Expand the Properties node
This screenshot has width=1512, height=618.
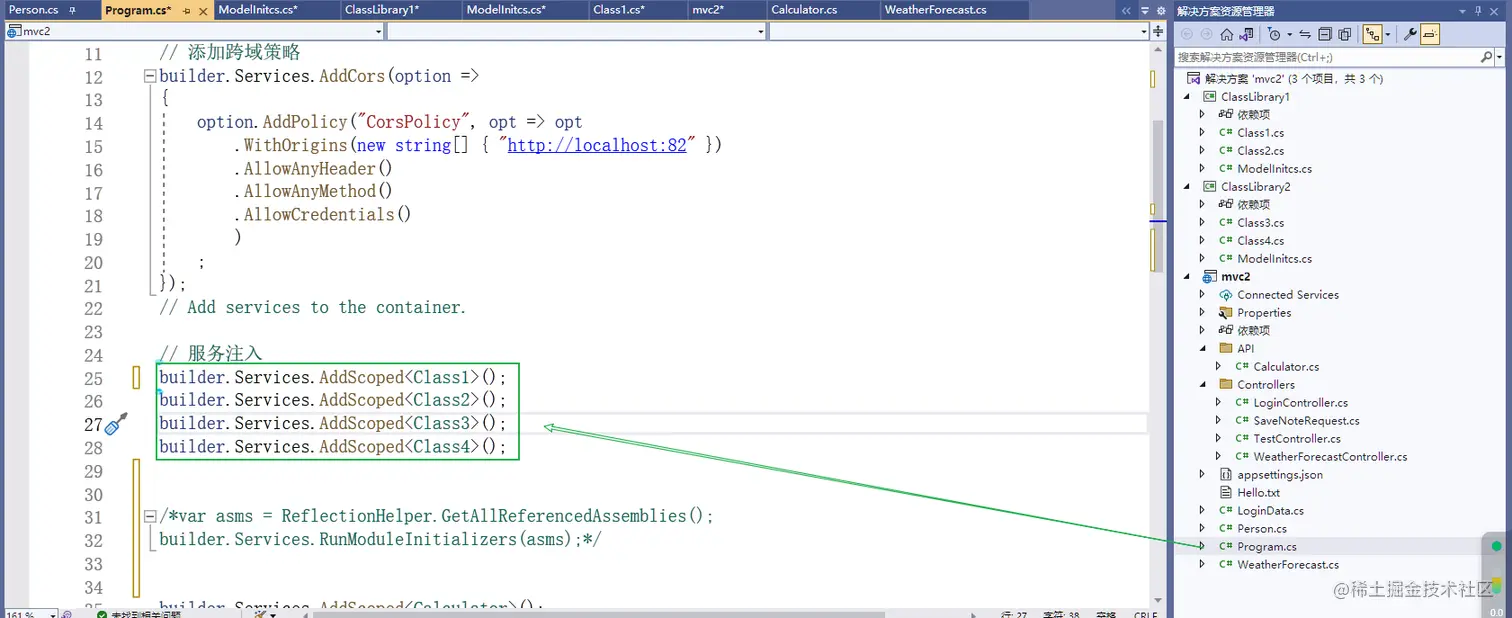1203,313
